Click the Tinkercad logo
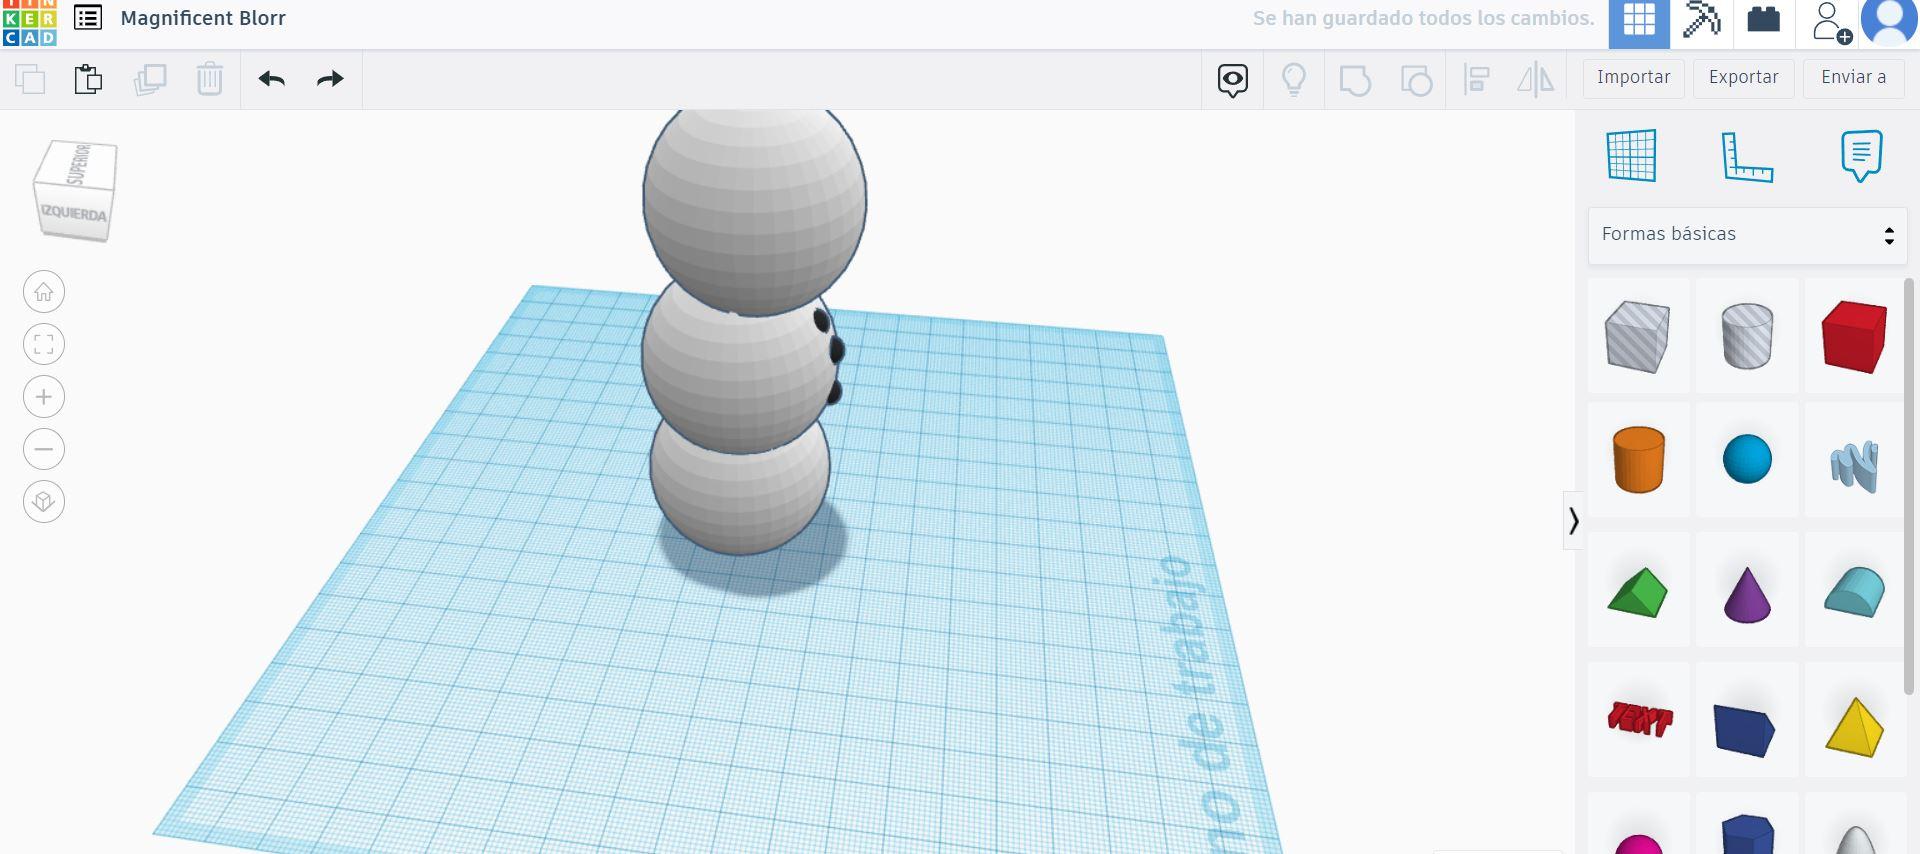The image size is (1920, 854). tap(29, 23)
